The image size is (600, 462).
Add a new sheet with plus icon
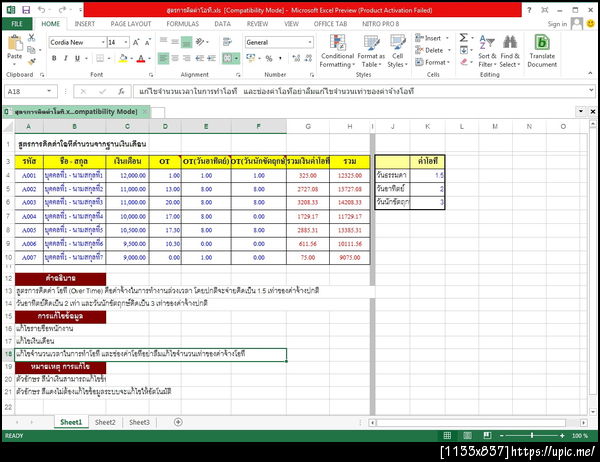tap(178, 422)
